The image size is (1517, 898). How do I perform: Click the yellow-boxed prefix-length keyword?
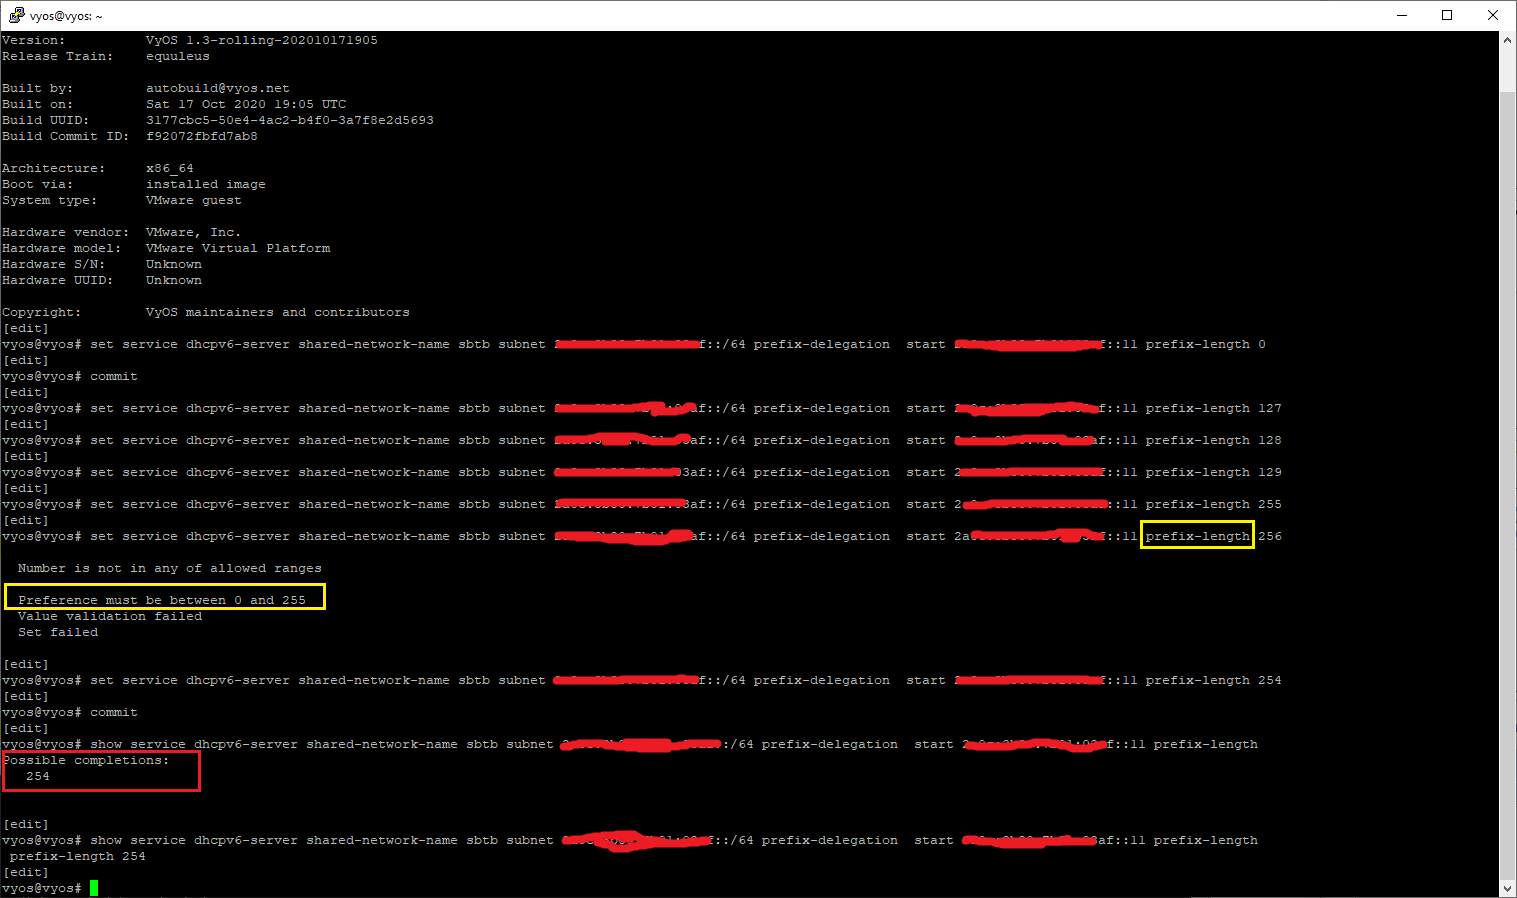click(1197, 536)
